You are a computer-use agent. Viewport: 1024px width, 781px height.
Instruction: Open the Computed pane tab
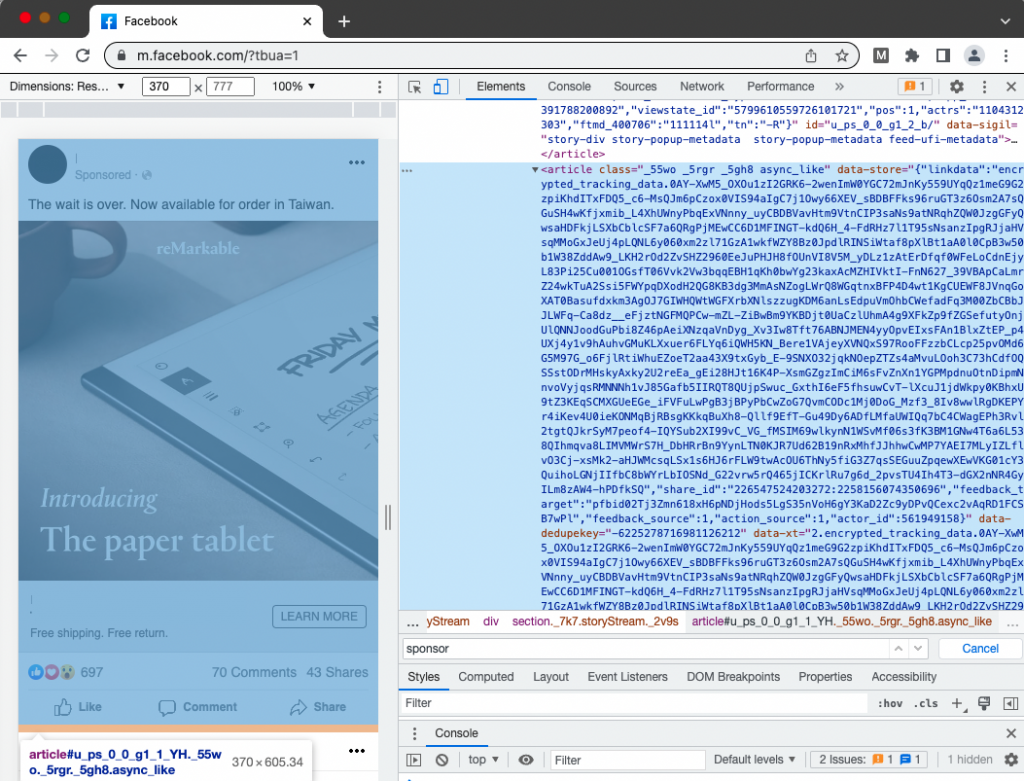486,677
